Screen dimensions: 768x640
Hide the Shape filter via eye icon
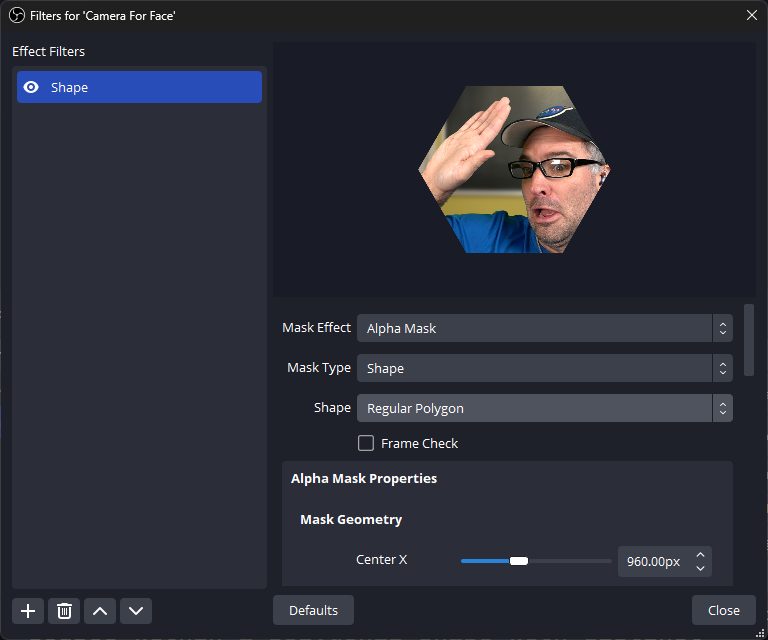point(31,87)
